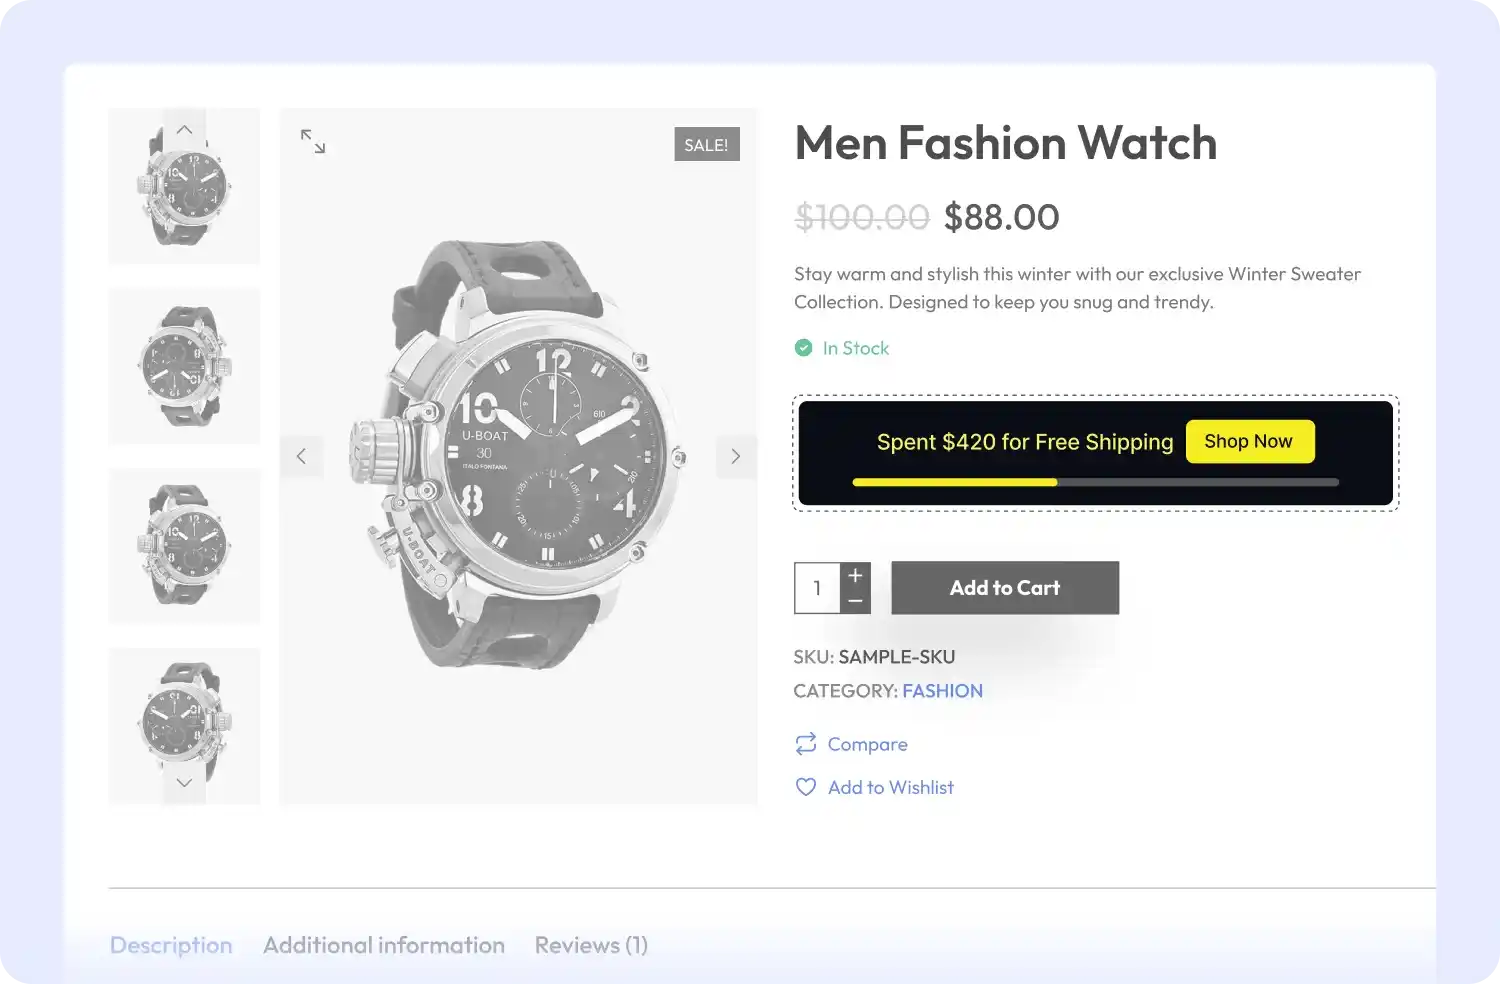This screenshot has width=1500, height=984.
Task: Select the Description tab
Action: (171, 945)
